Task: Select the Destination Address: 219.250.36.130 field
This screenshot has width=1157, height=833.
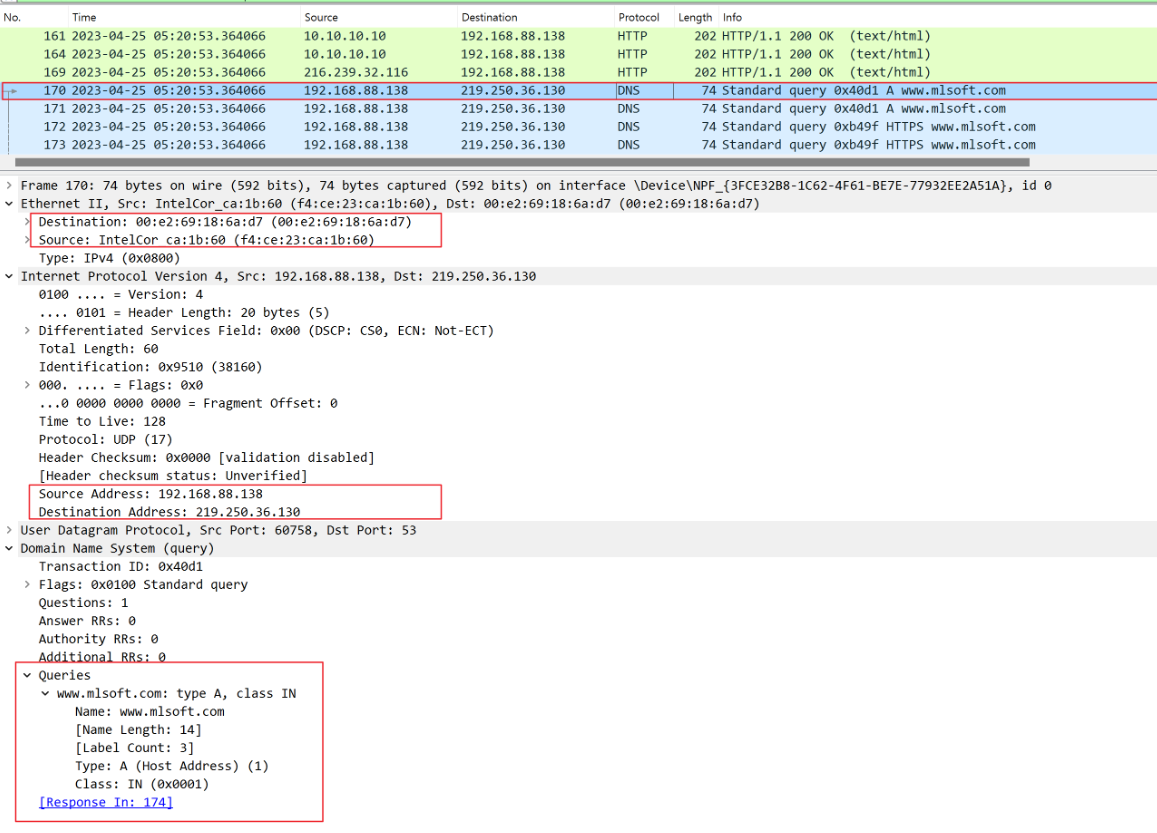Action: 169,512
